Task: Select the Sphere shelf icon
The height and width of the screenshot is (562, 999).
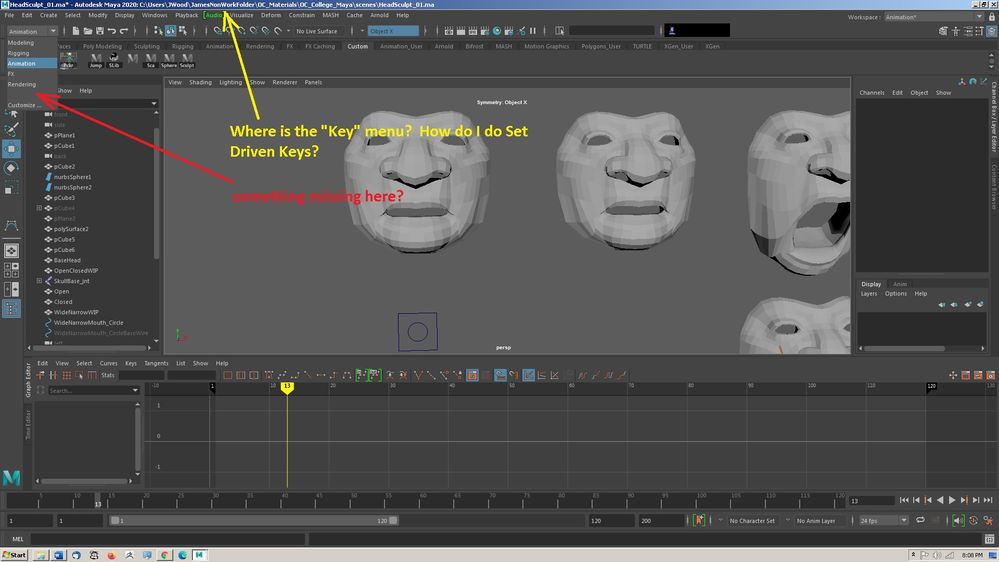Action: point(169,61)
